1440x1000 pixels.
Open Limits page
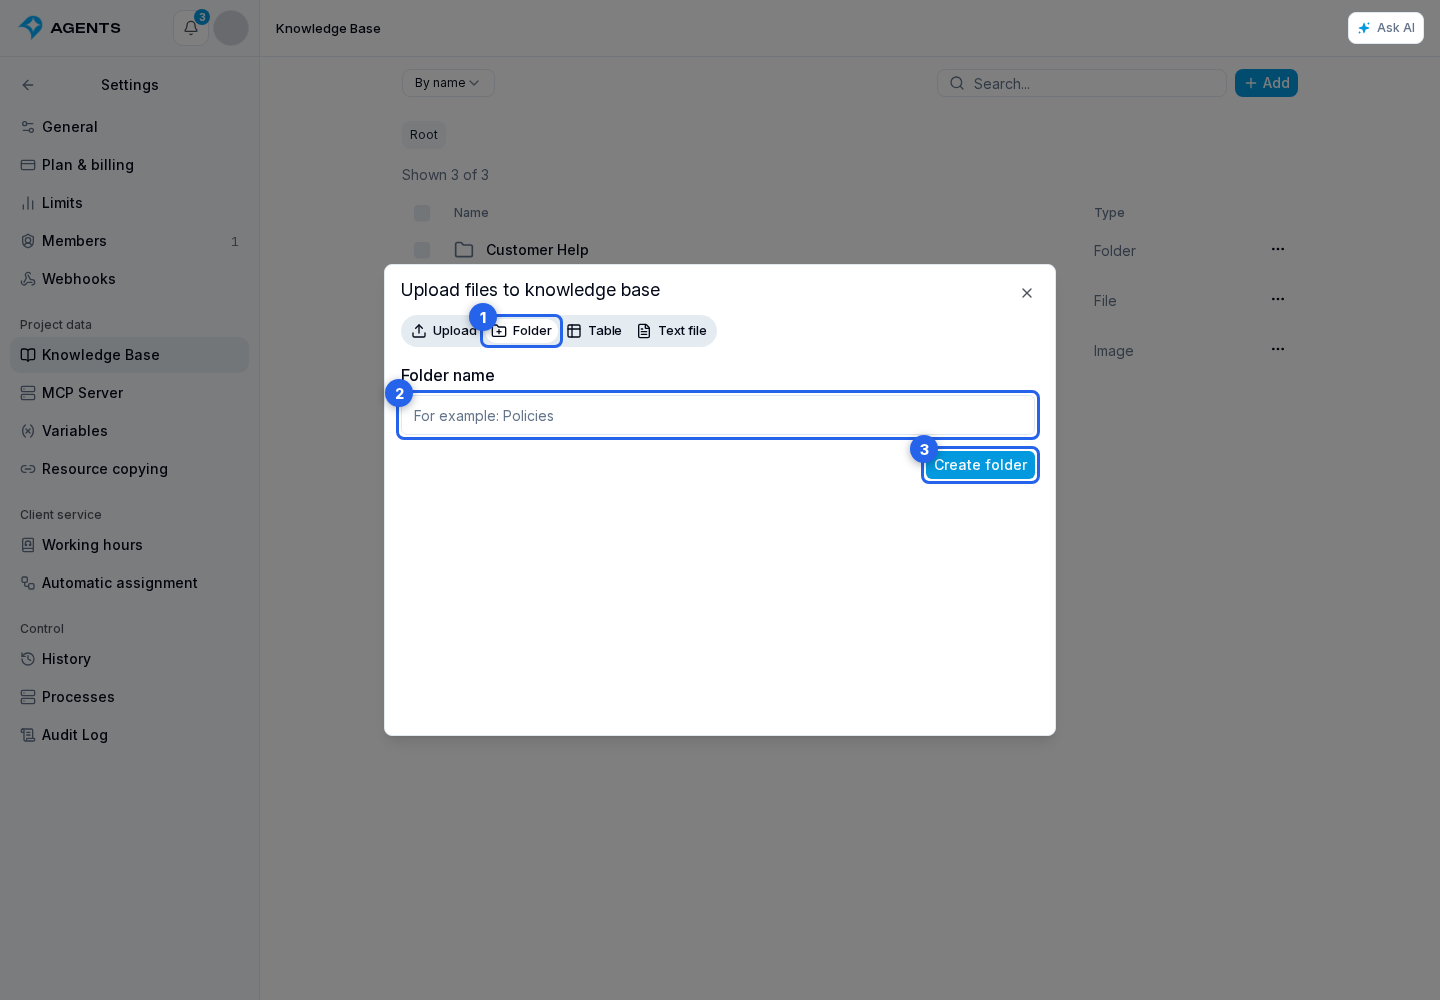tap(129, 203)
